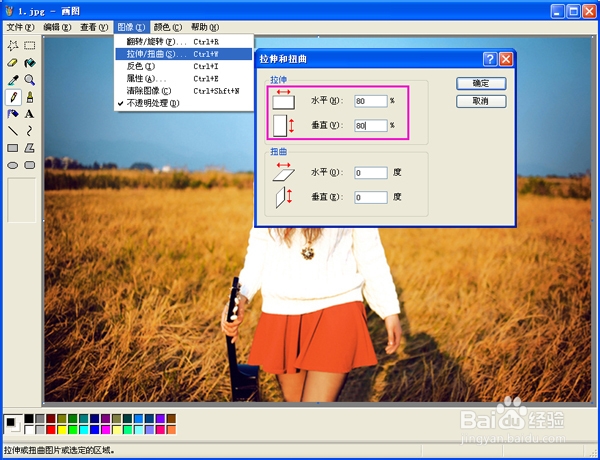The image size is (600, 460).
Task: Click the skew 垂直 degrees field
Action: pos(370,197)
